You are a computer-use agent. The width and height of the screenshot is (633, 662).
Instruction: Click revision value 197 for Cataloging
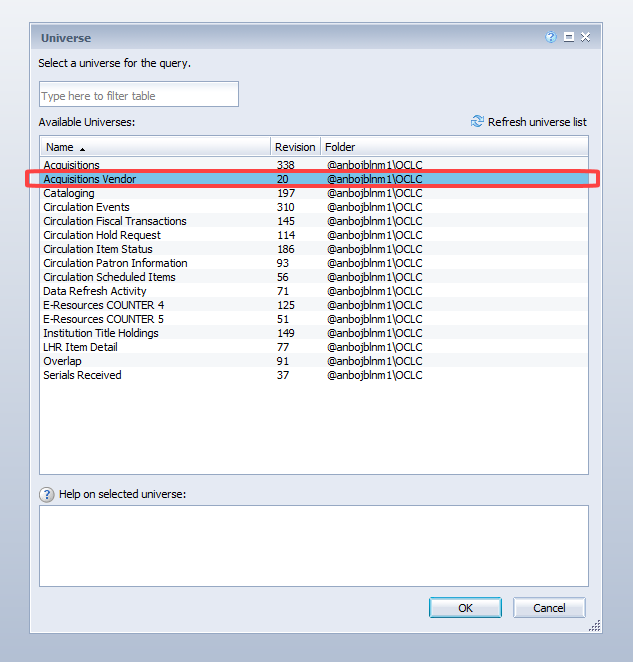pyautogui.click(x=286, y=193)
